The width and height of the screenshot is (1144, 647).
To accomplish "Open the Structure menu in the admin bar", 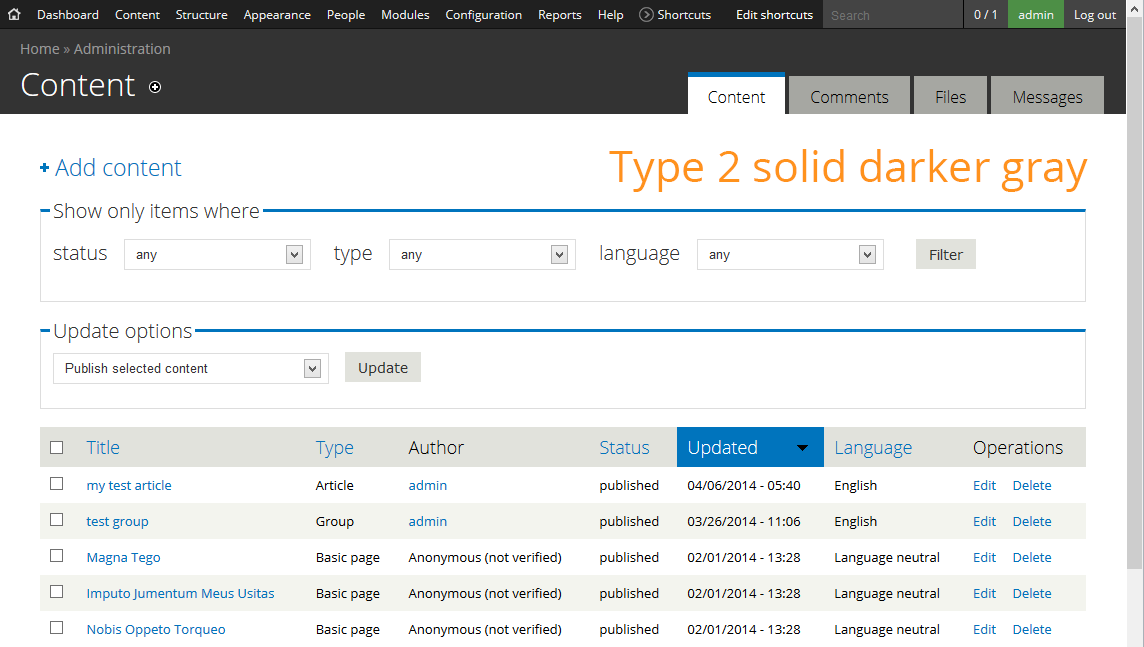I will 201,15.
